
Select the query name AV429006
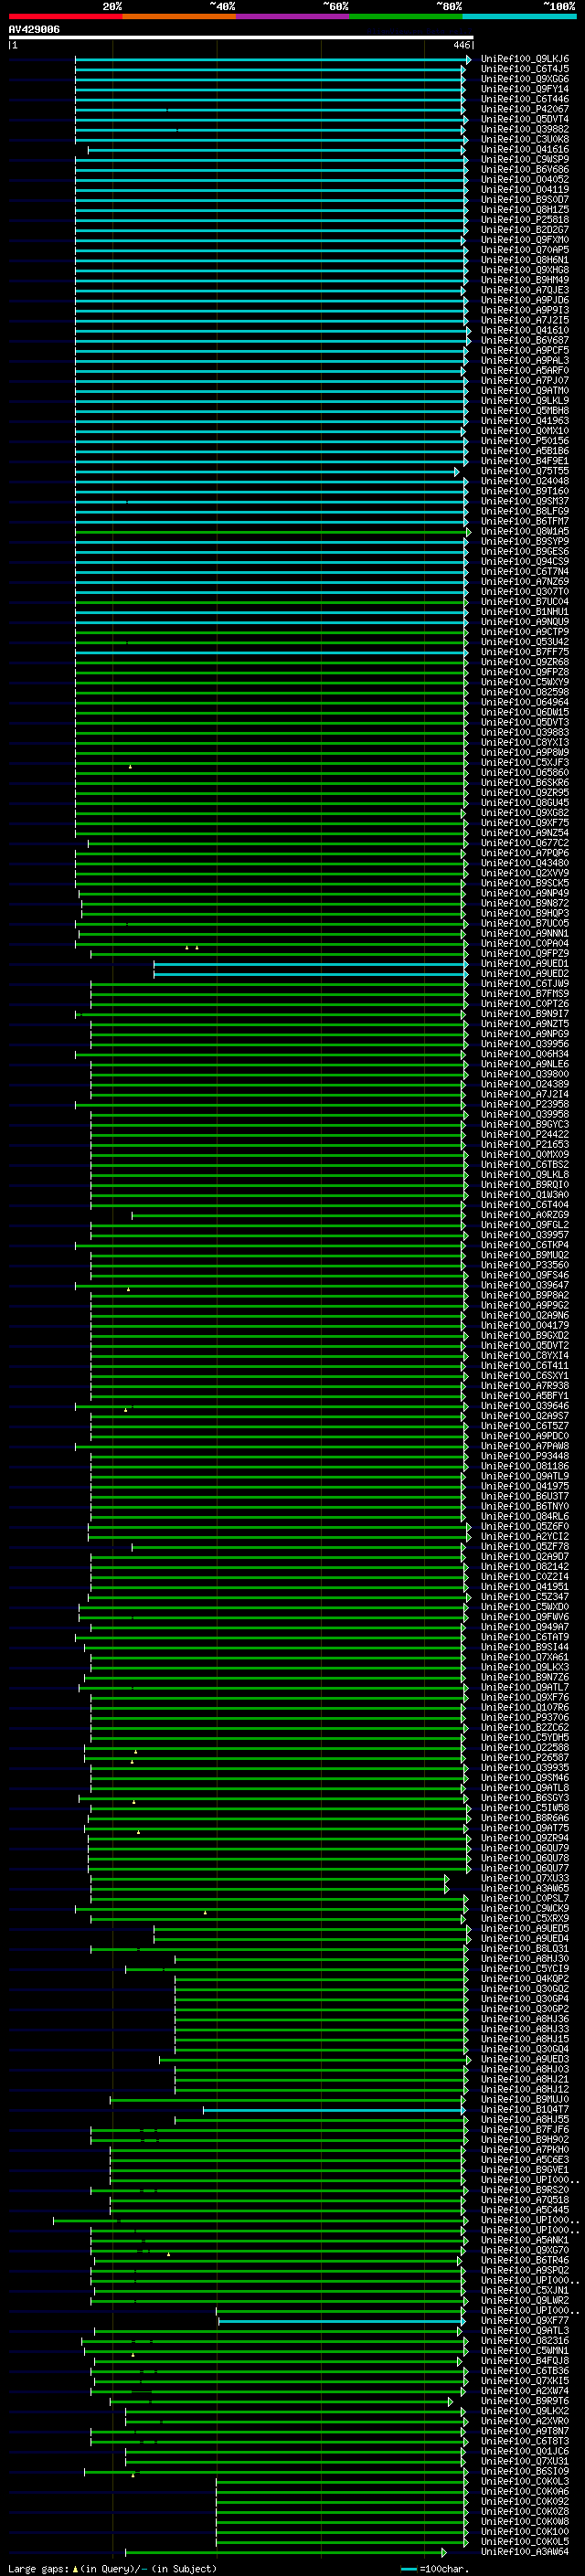pos(34,29)
